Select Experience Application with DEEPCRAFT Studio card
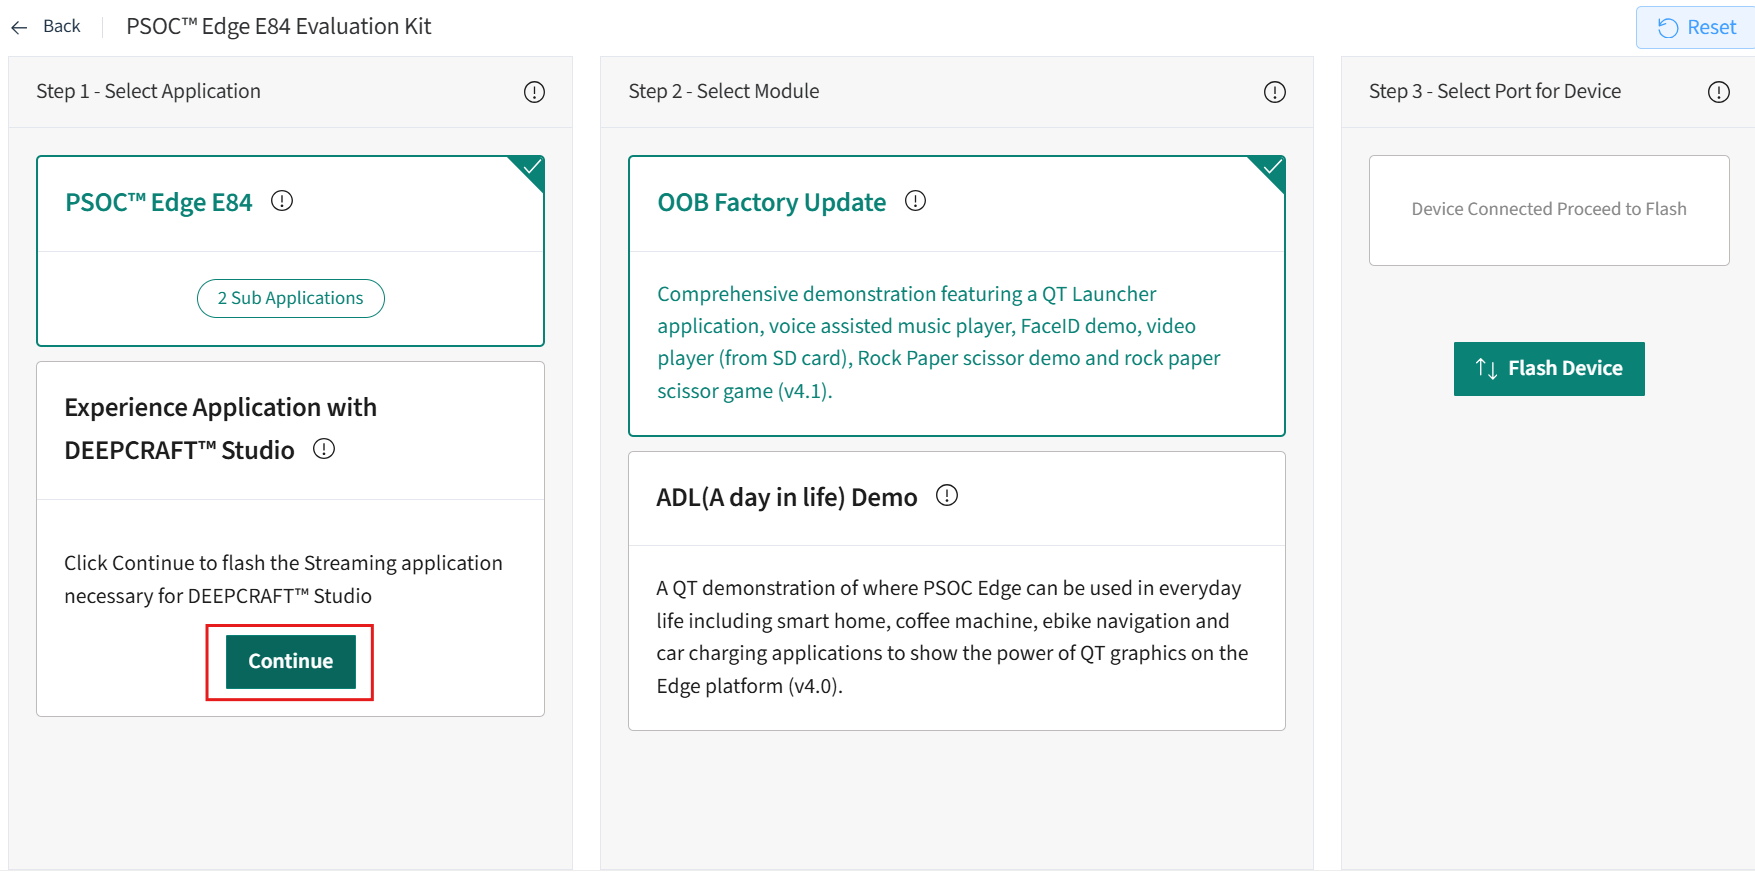 (220, 428)
